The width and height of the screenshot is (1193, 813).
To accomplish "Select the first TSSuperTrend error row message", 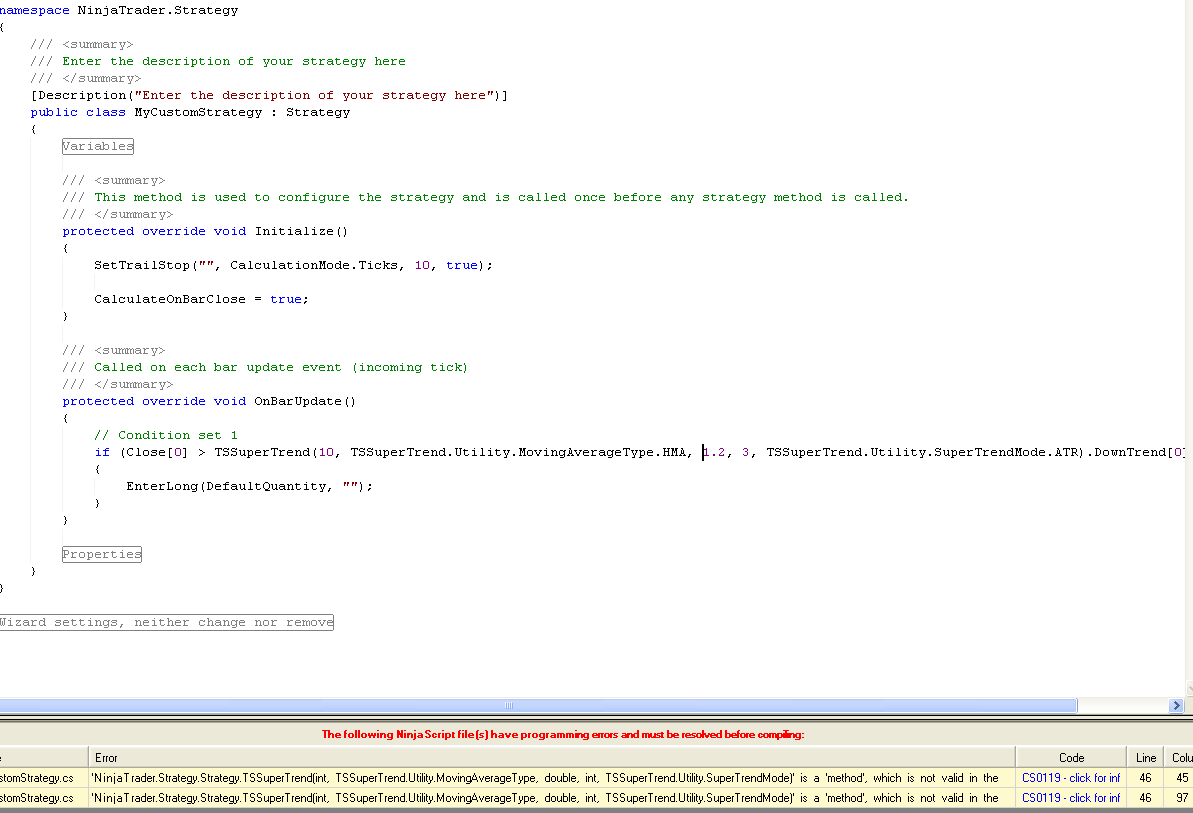I will click(x=545, y=778).
